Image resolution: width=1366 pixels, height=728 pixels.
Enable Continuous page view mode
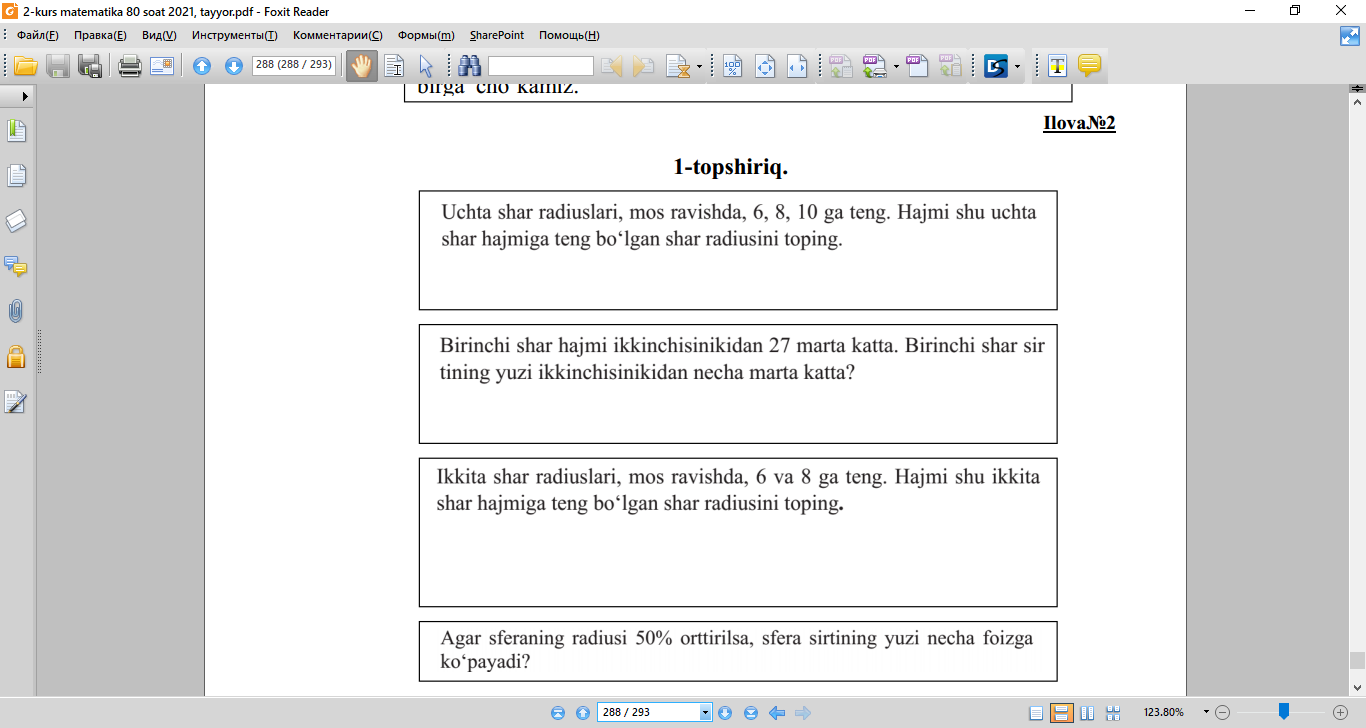[x=1062, y=713]
